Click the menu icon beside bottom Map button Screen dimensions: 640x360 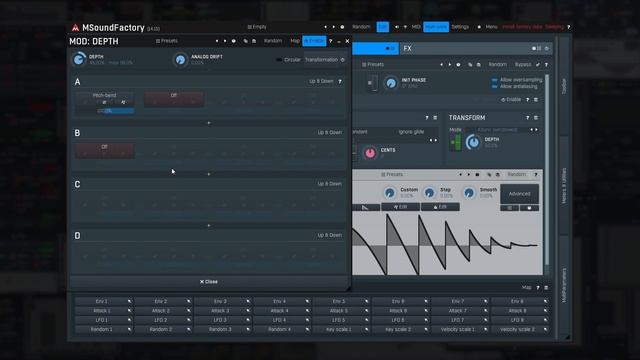pos(546,288)
